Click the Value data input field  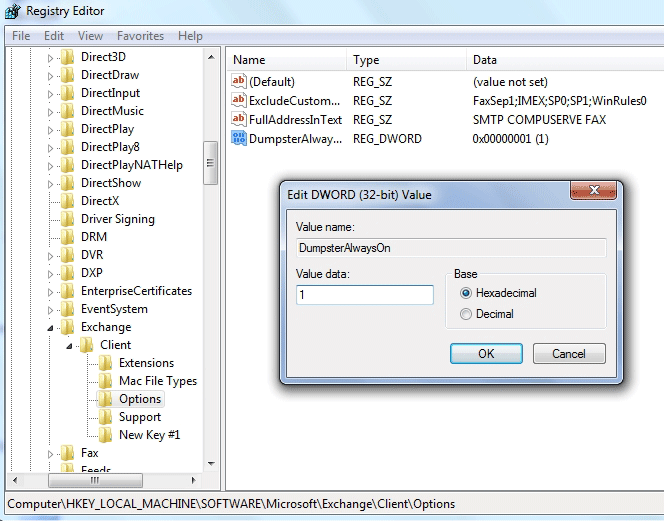[x=364, y=295]
